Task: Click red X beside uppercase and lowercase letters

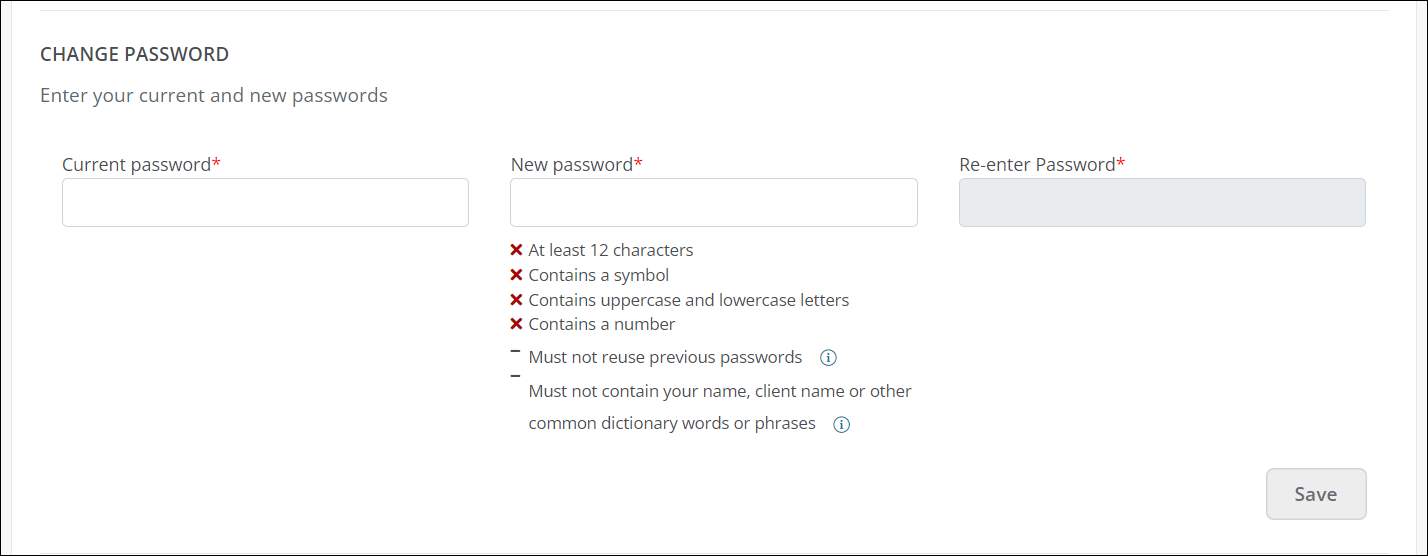Action: click(x=516, y=300)
